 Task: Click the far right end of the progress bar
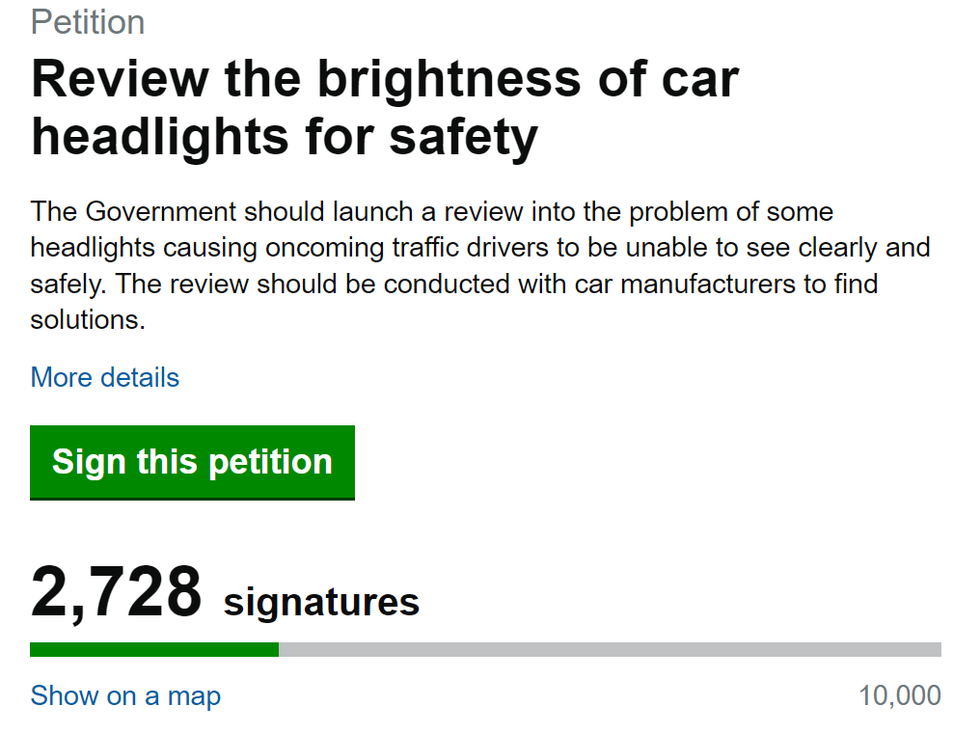click(x=937, y=650)
